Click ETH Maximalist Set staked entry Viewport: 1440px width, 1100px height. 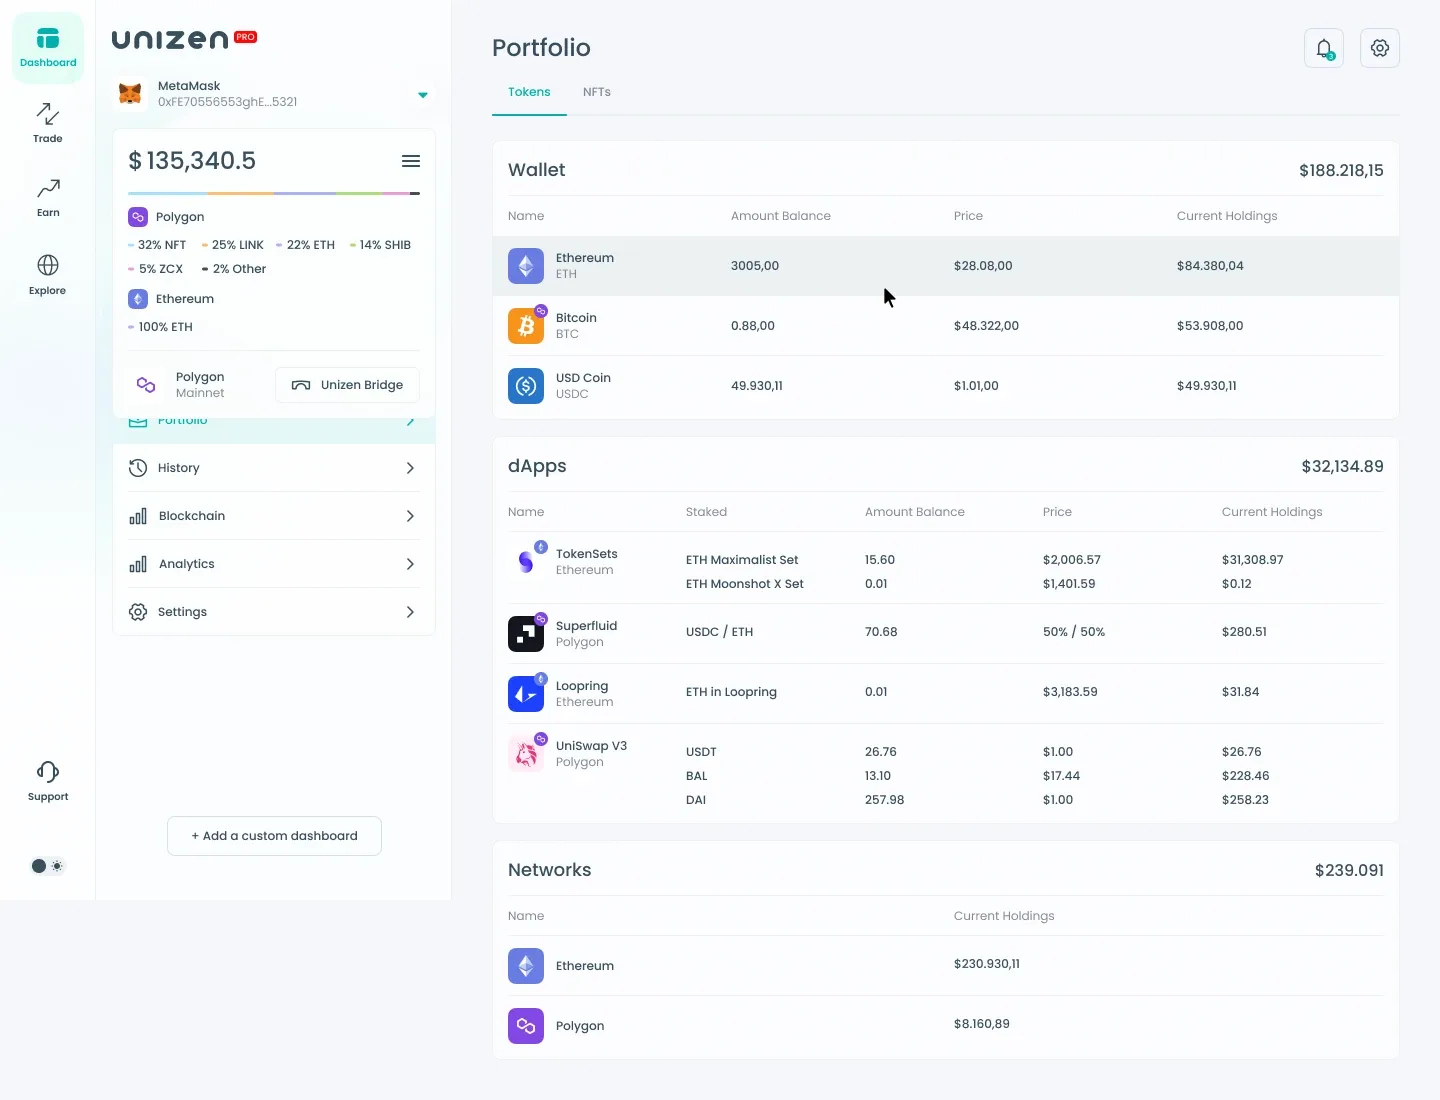742,560
